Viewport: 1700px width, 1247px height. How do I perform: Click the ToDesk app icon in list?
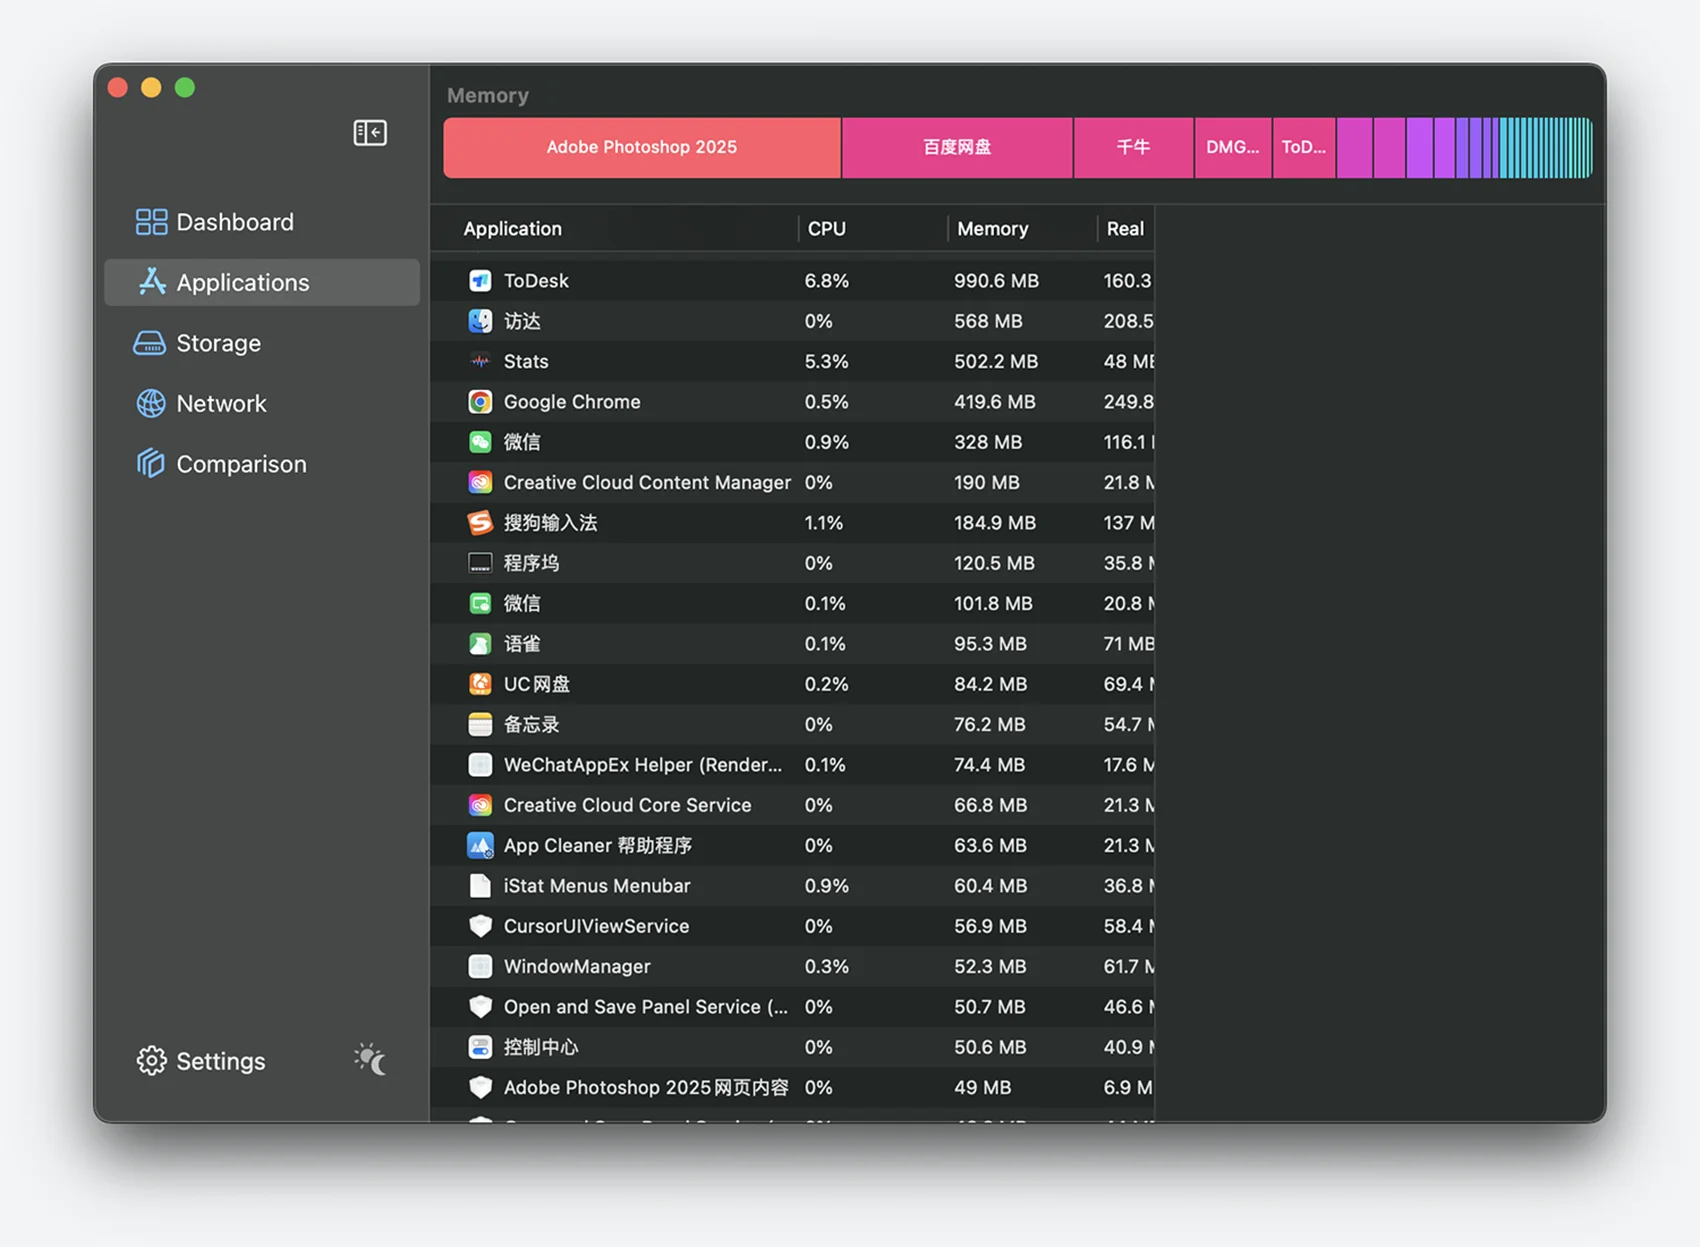pyautogui.click(x=480, y=281)
